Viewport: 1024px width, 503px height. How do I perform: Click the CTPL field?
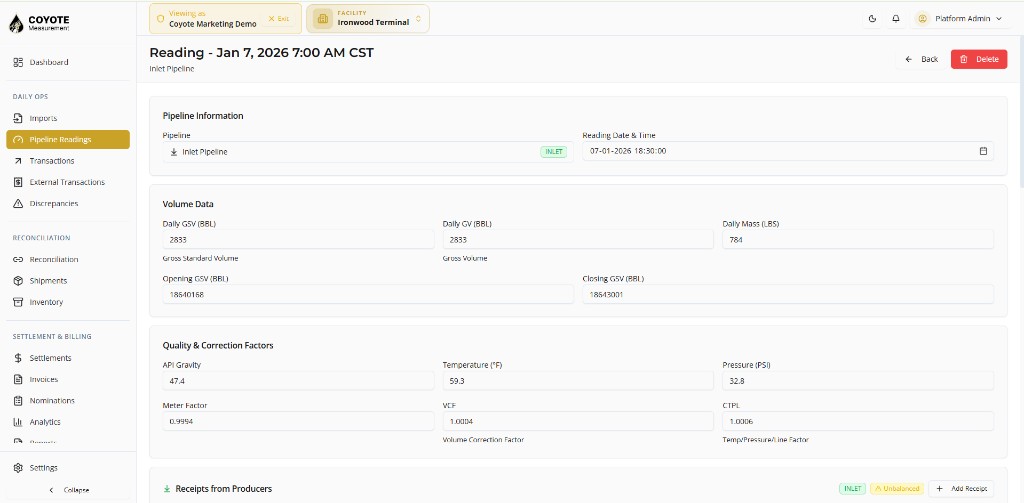(x=858, y=421)
